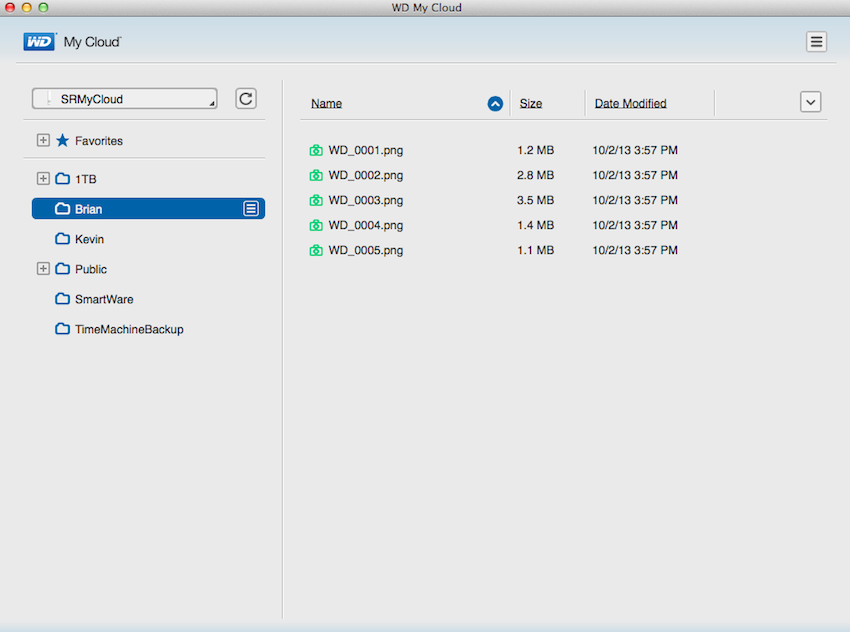Zoom the WD My Cloud window

pyautogui.click(x=43, y=7)
